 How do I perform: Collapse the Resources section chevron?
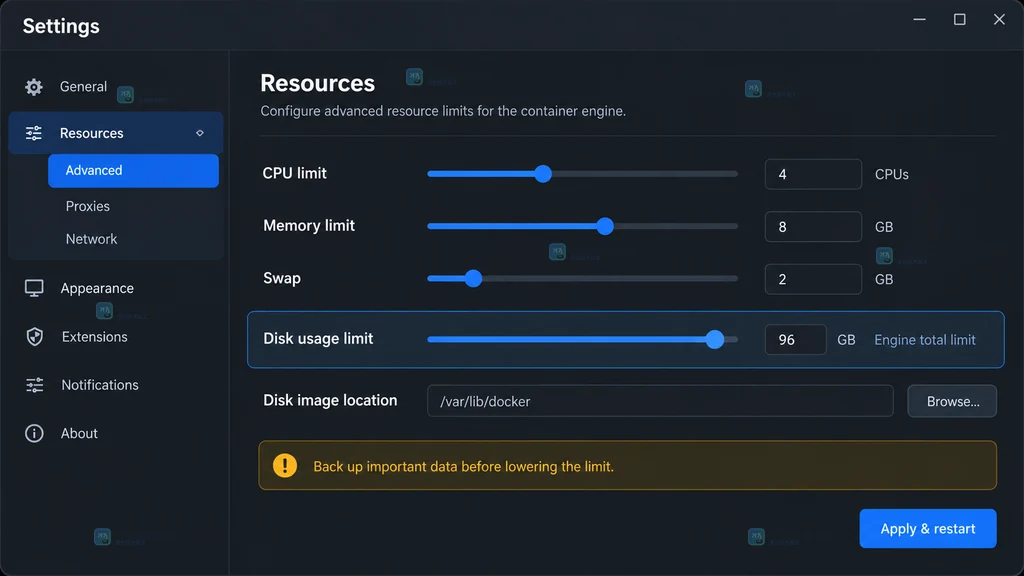[200, 133]
